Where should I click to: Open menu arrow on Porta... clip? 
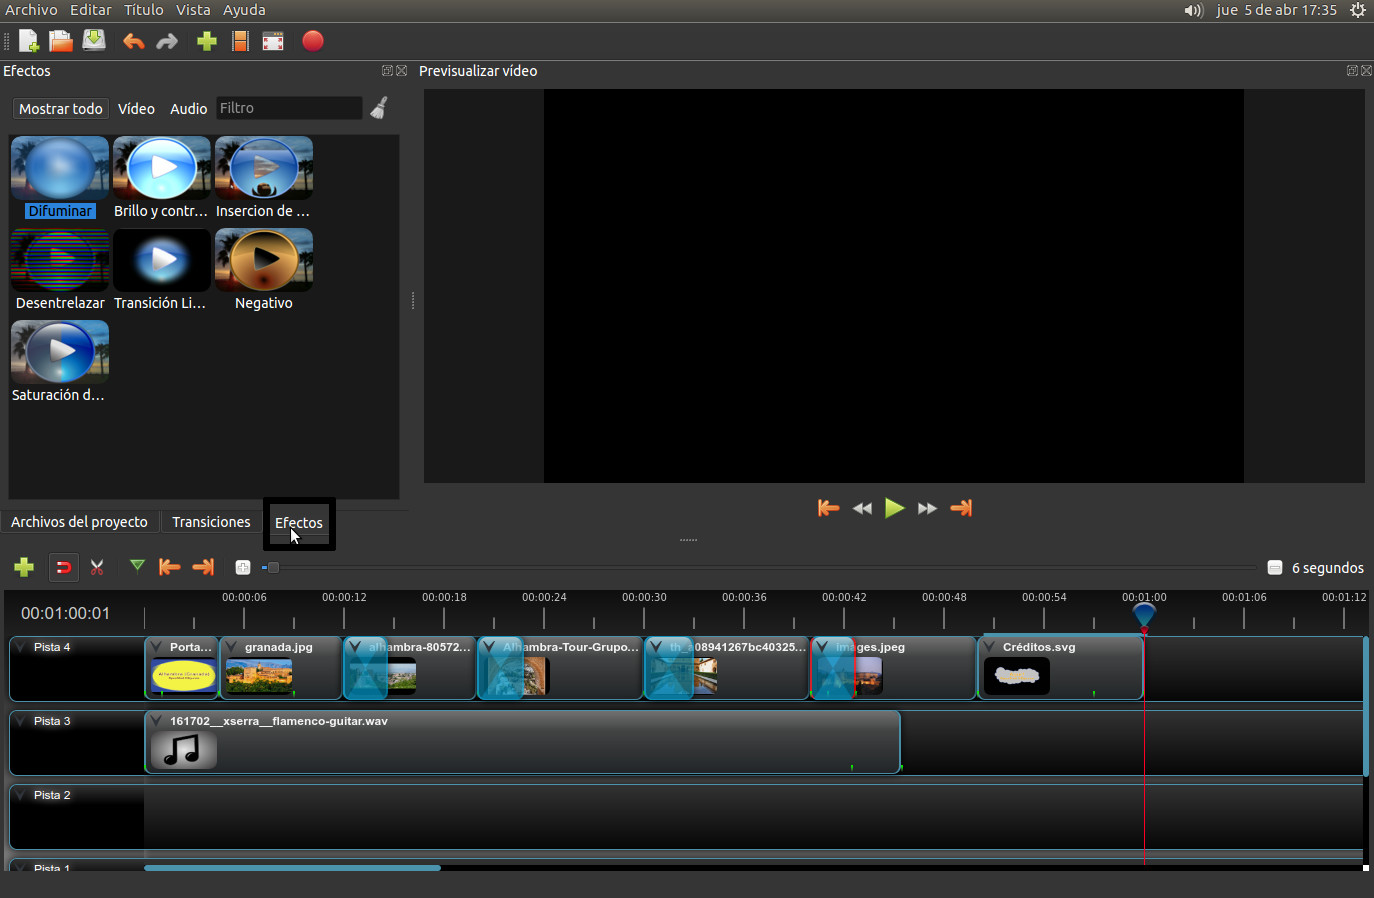click(x=156, y=647)
